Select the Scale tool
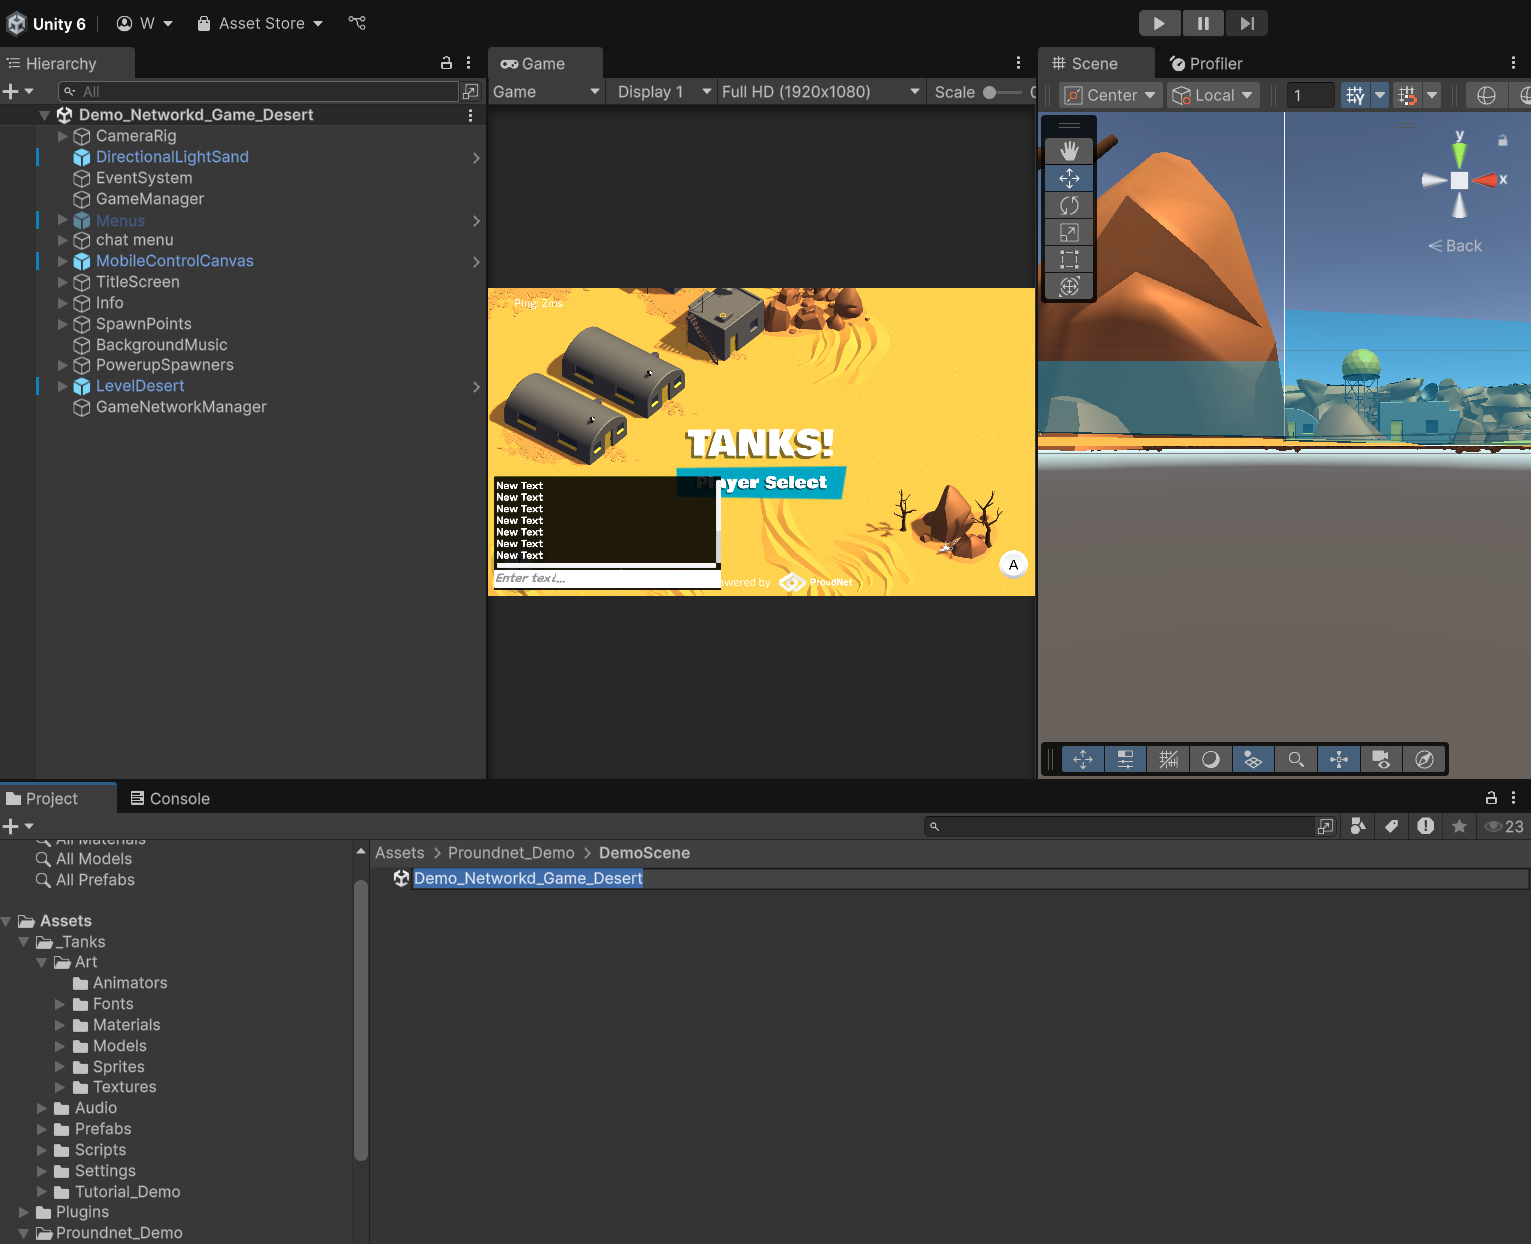The height and width of the screenshot is (1244, 1531). click(x=1069, y=232)
